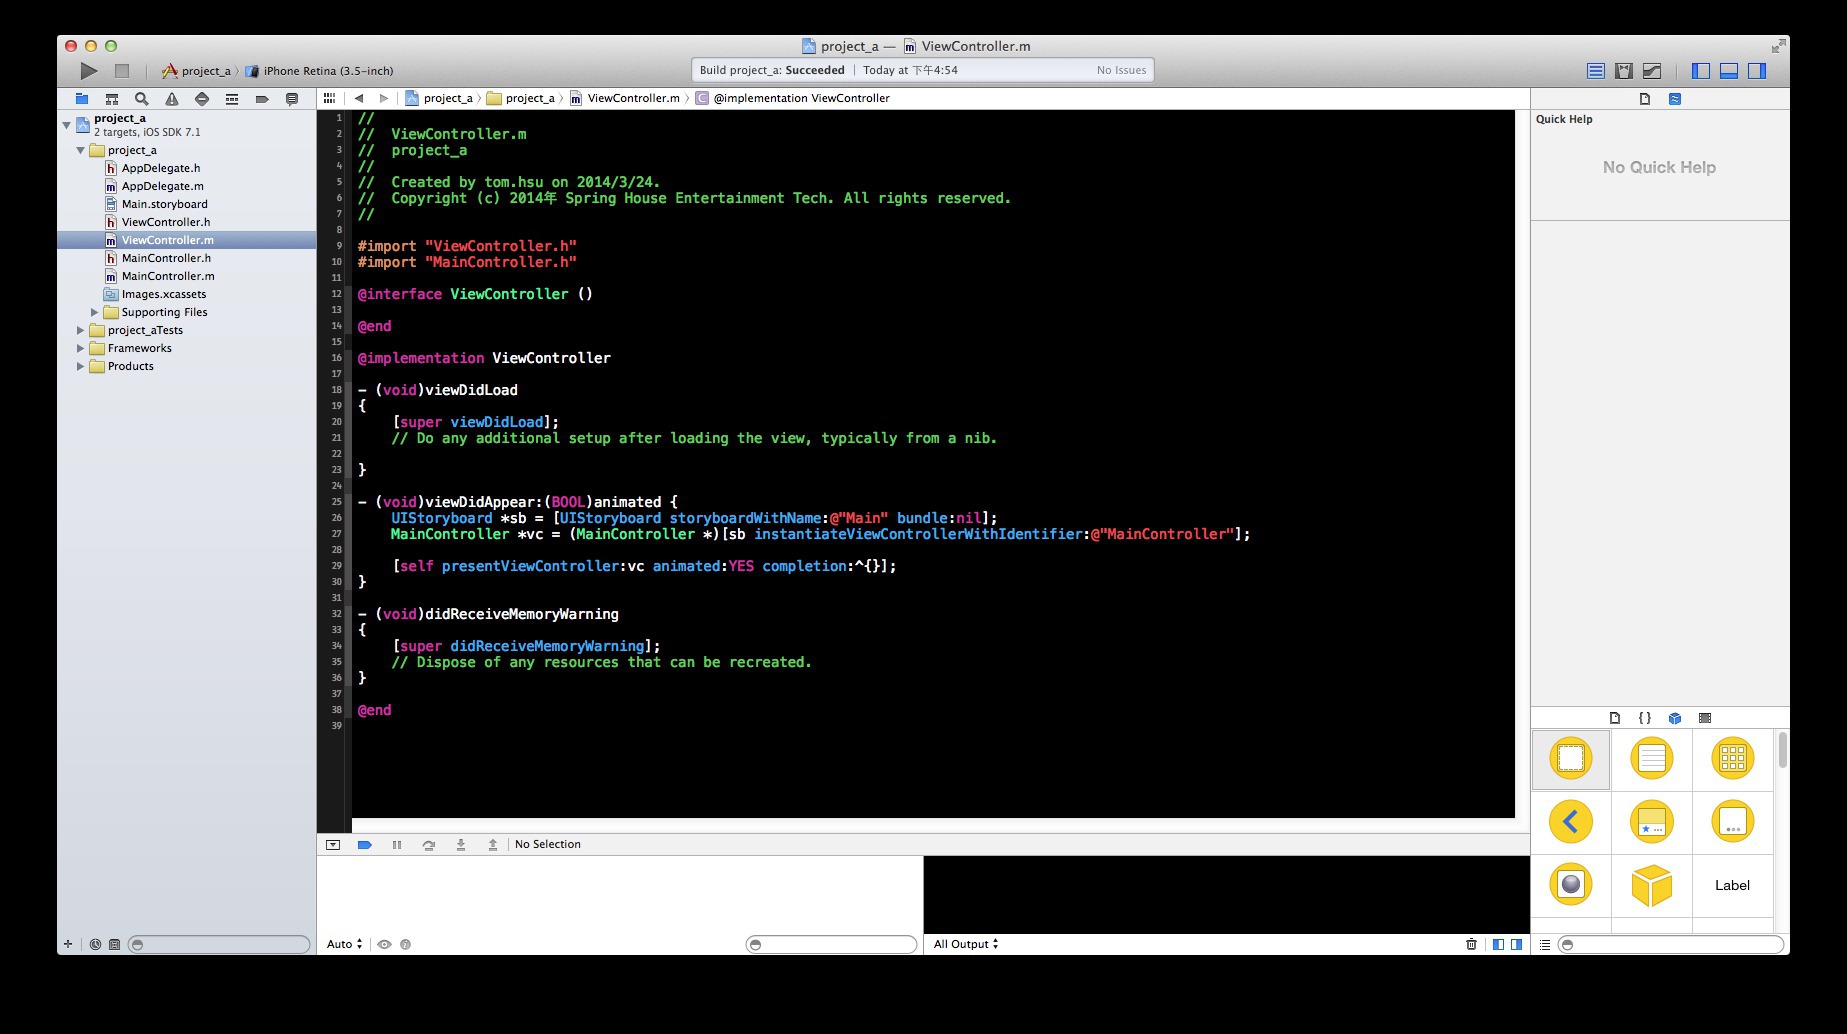Select the Navigation Controller object

tap(1571, 822)
